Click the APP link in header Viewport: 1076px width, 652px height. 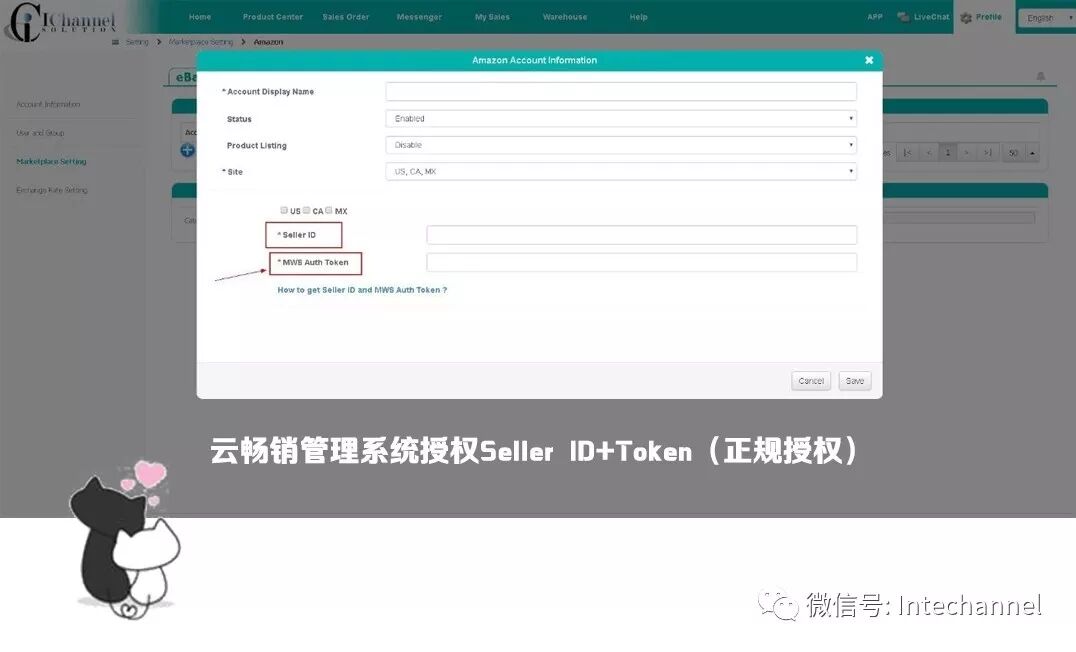875,17
